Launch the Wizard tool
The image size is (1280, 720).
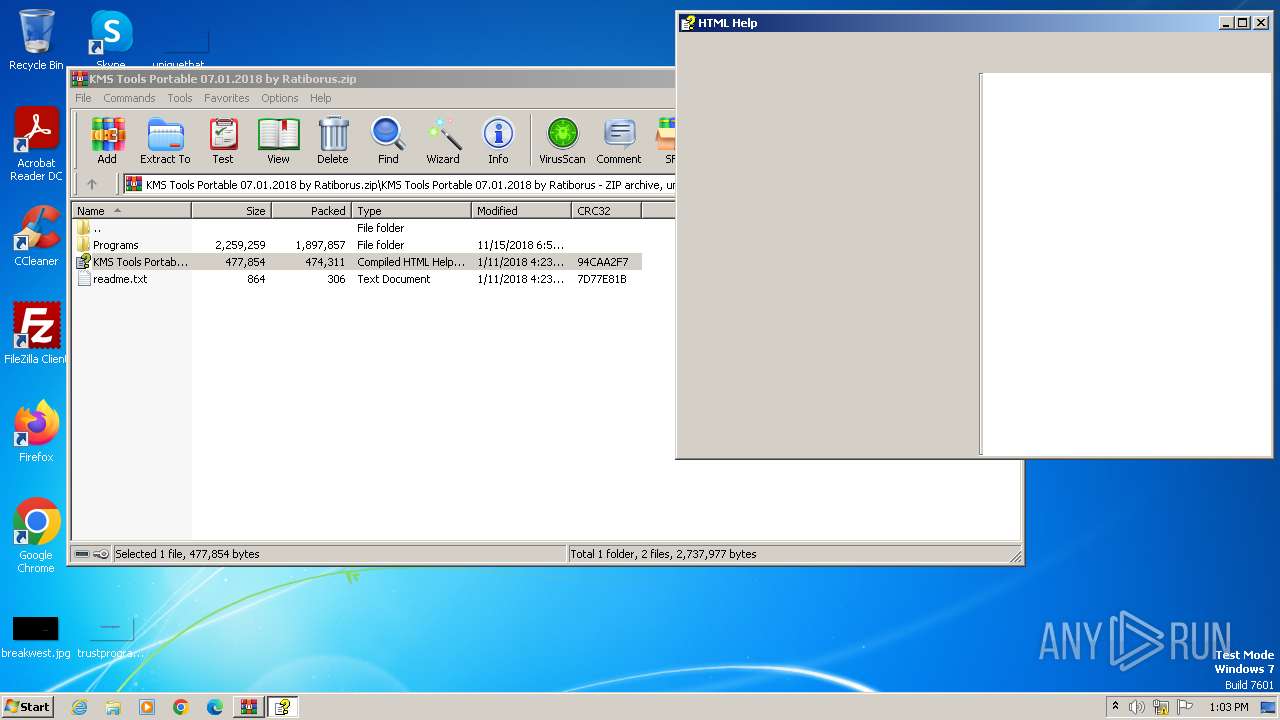[x=443, y=140]
